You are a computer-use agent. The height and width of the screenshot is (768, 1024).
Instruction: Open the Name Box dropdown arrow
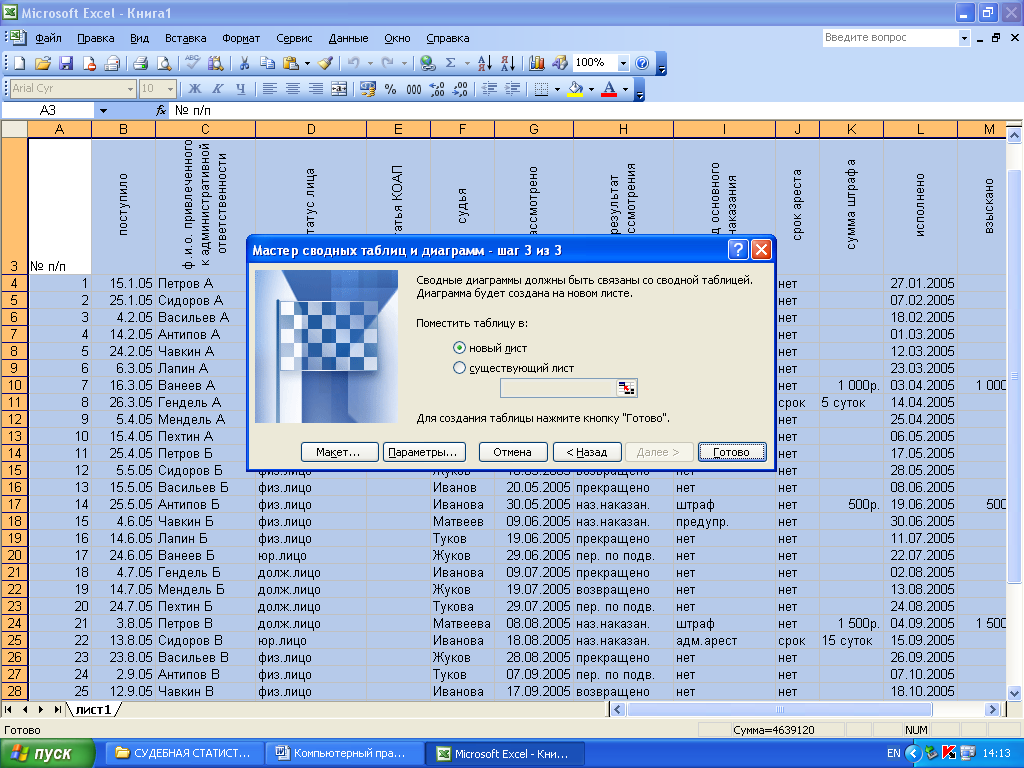tap(103, 110)
